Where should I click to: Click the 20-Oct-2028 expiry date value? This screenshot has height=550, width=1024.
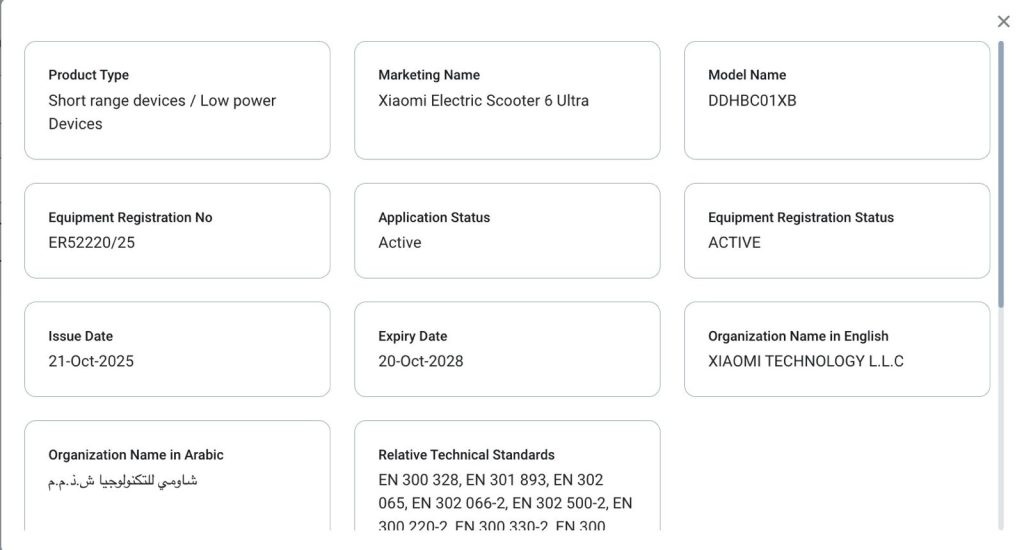pyautogui.click(x=421, y=361)
